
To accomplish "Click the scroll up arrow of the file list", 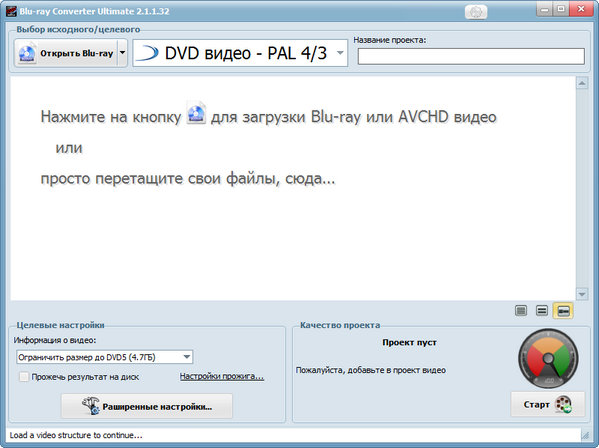I will (582, 83).
